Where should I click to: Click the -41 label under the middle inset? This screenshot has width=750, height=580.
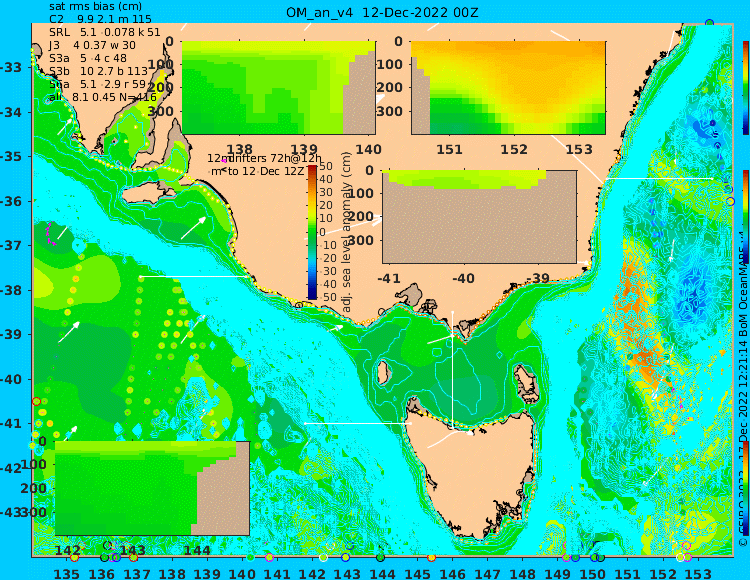[x=389, y=278]
